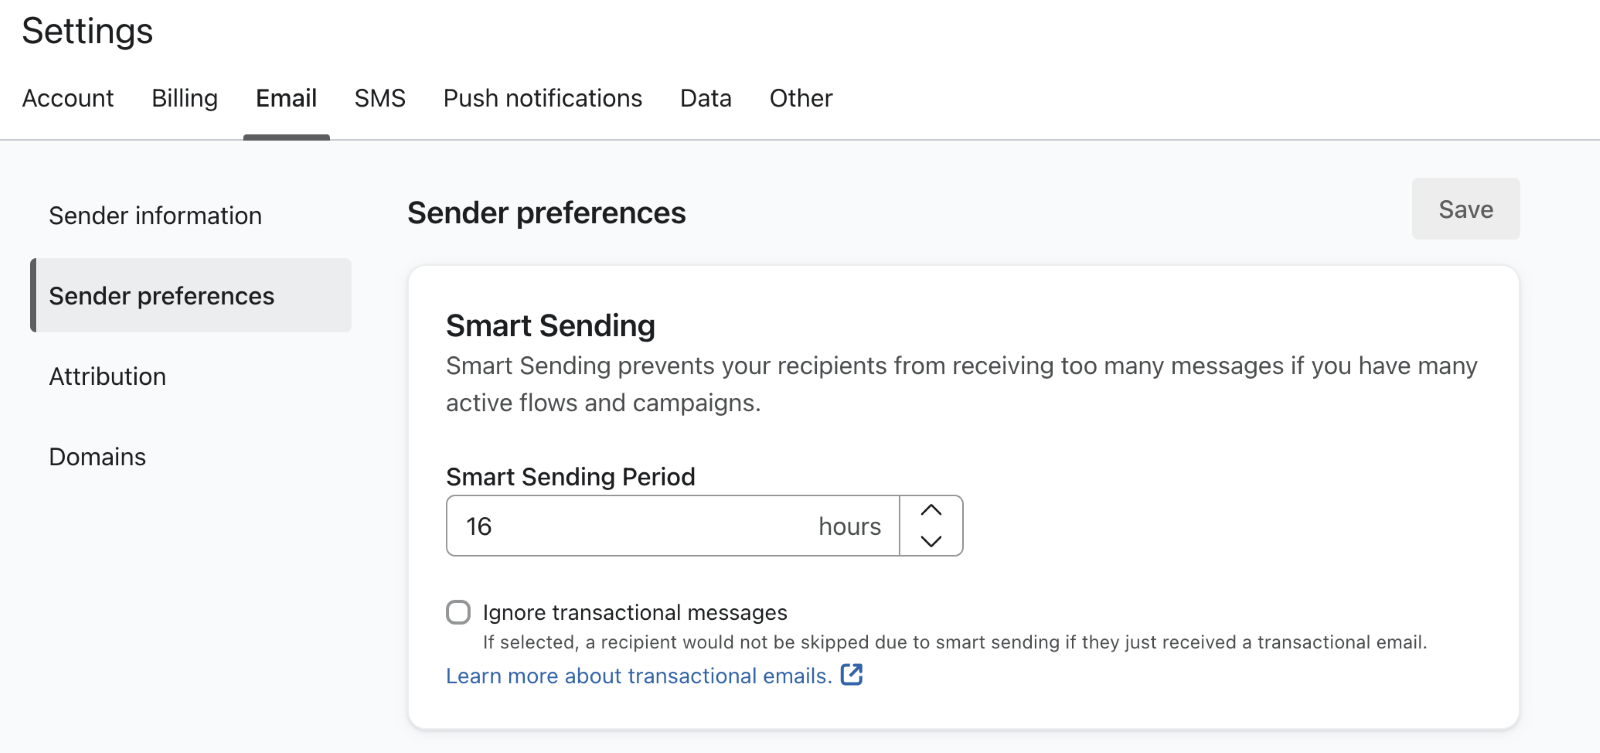Open the Other tab

801,98
